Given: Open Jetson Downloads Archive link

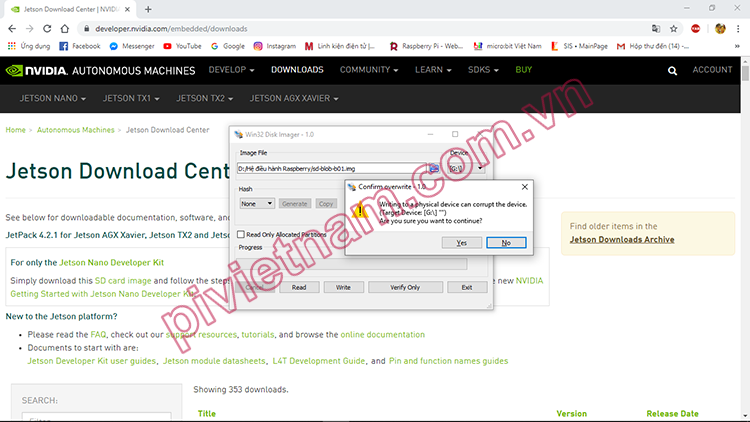Looking at the screenshot, I should coord(622,240).
